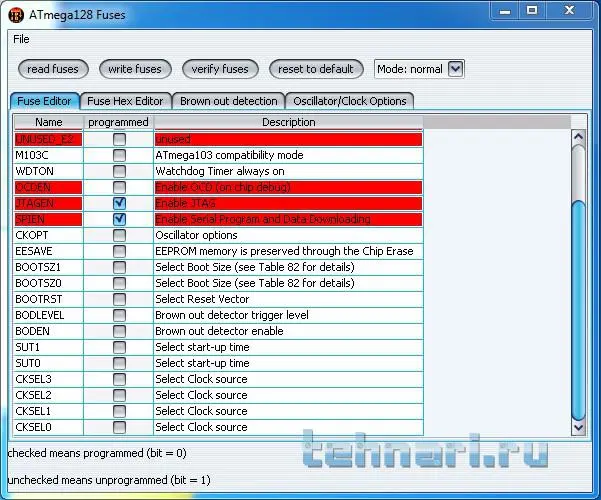Click the ATmega128 Fuses app icon
601x500 pixels.
click(16, 15)
